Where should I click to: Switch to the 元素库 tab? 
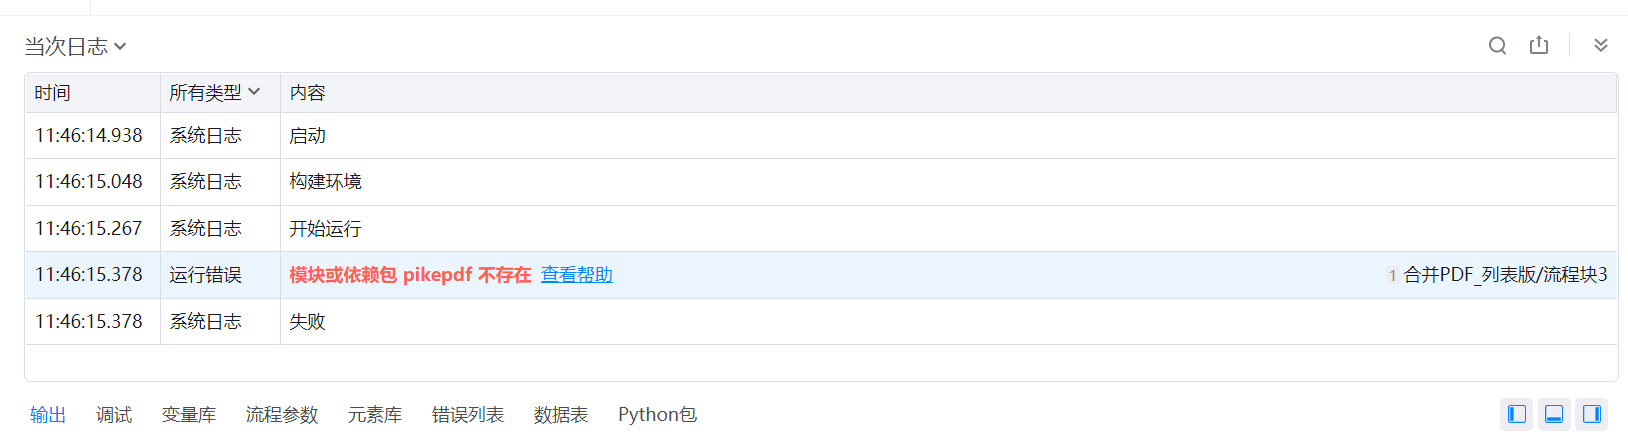pos(375,415)
